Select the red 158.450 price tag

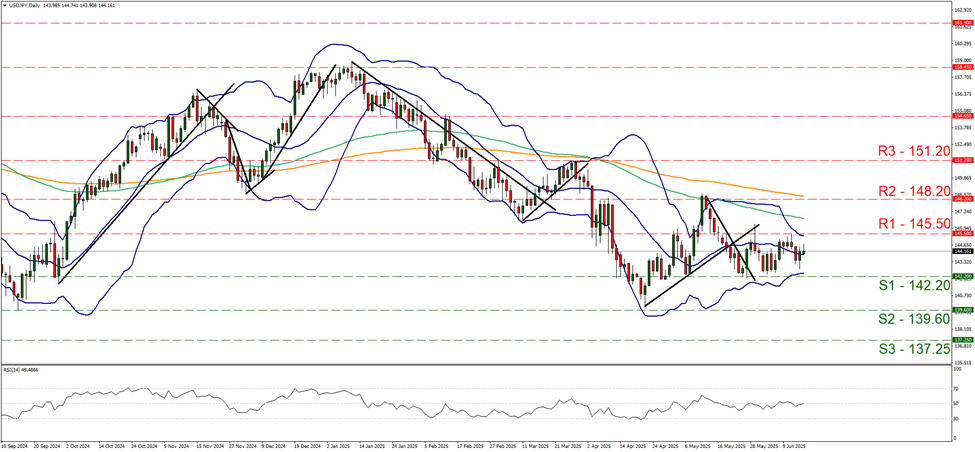point(959,67)
